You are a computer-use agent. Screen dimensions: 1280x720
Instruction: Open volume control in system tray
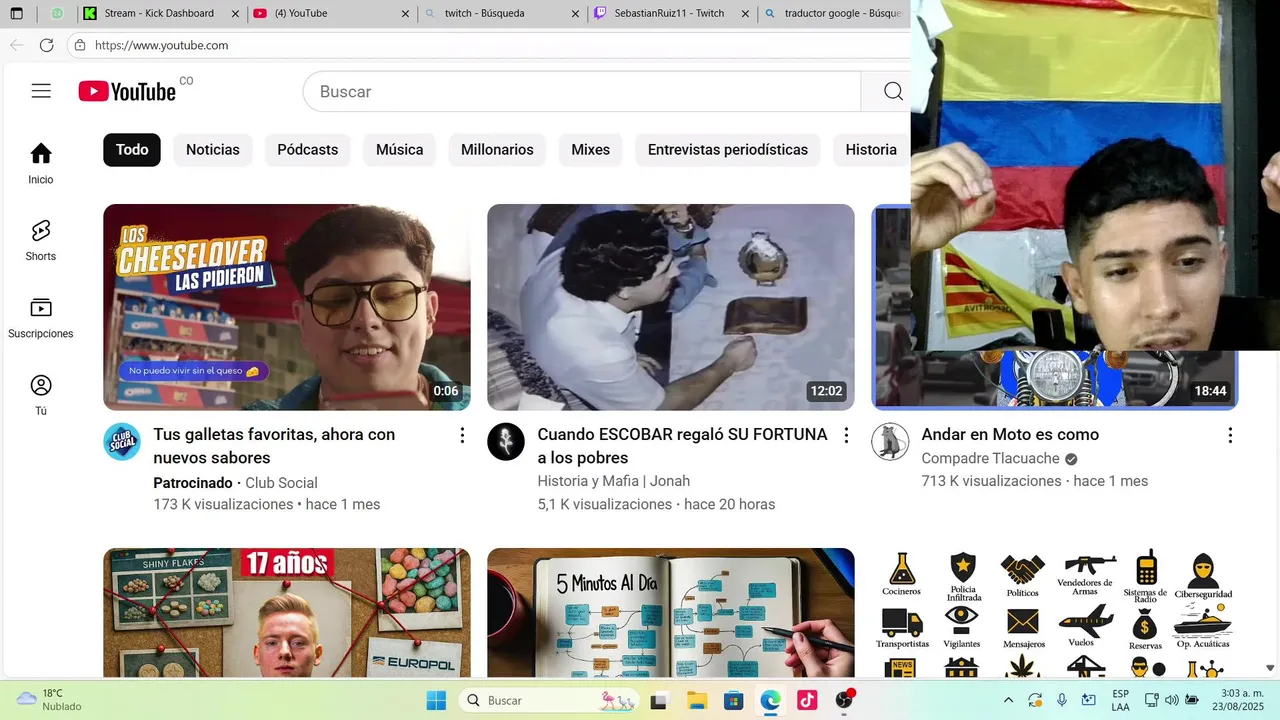(1171, 700)
